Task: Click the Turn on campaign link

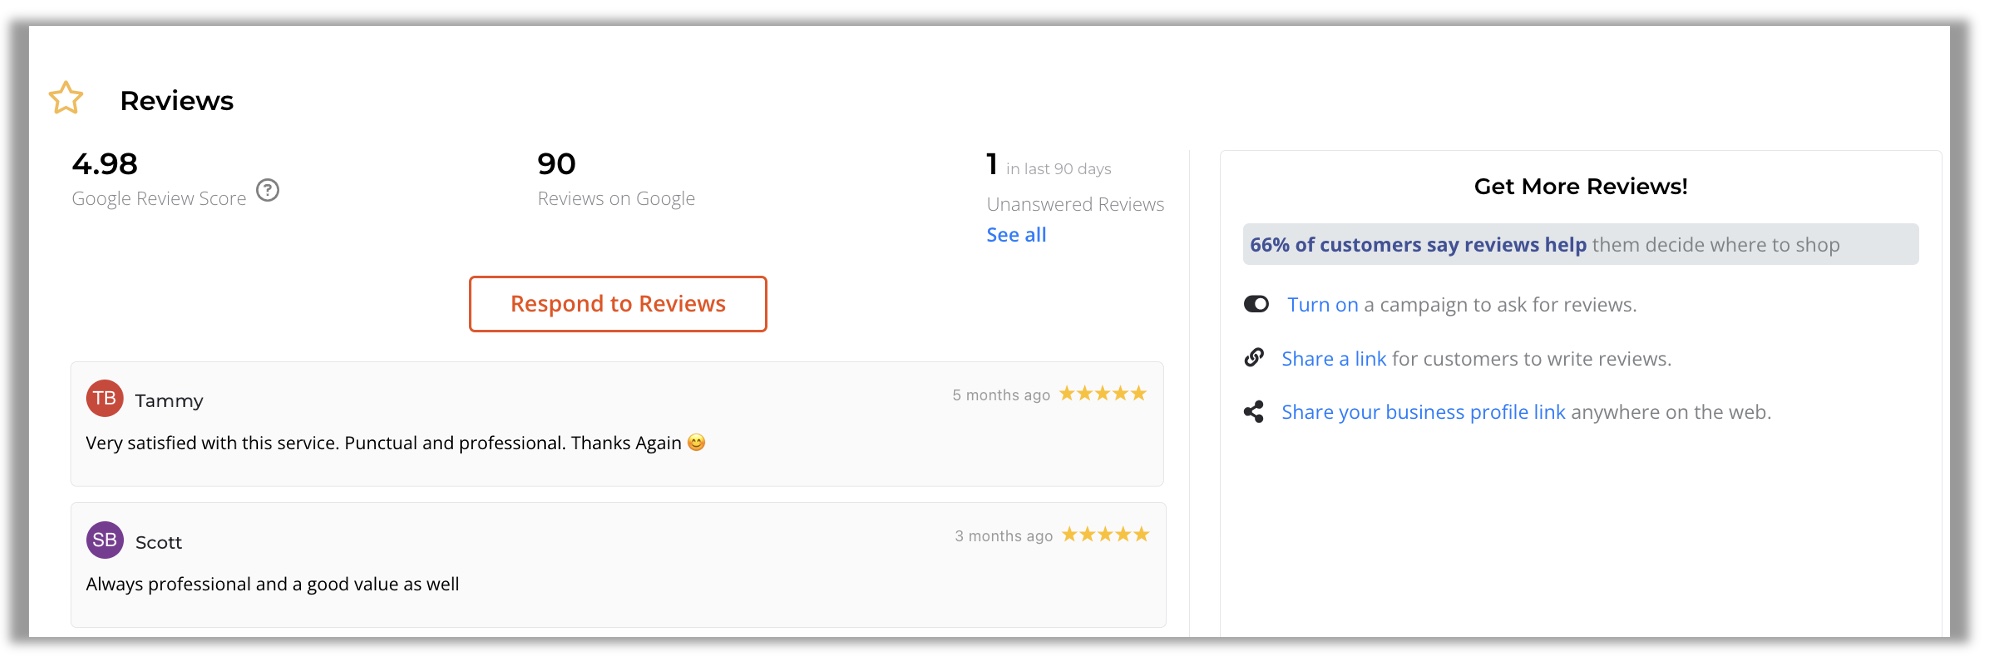Action: point(1322,305)
